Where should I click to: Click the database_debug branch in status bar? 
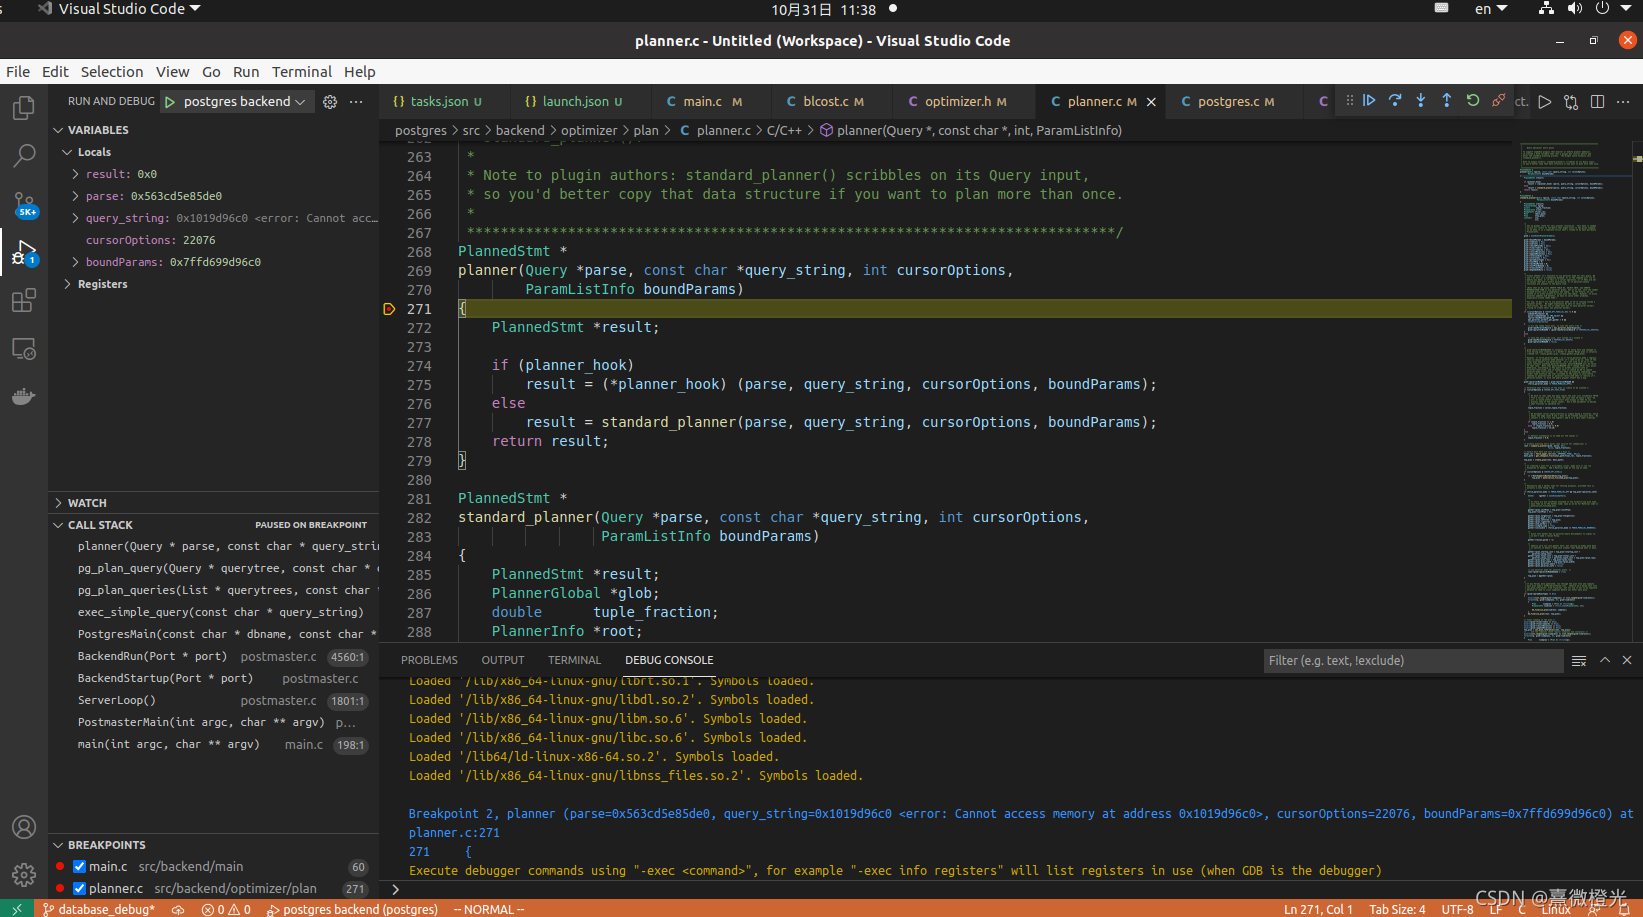[99, 909]
